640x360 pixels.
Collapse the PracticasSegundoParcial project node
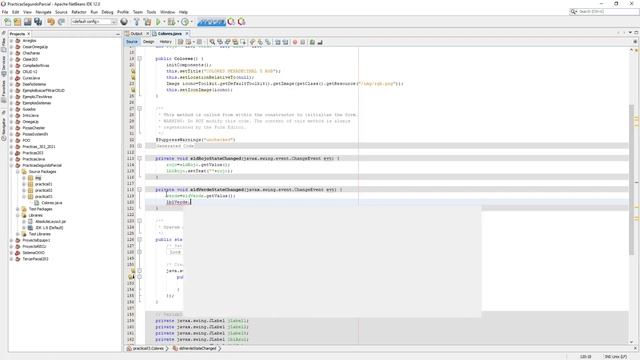(x=11, y=165)
